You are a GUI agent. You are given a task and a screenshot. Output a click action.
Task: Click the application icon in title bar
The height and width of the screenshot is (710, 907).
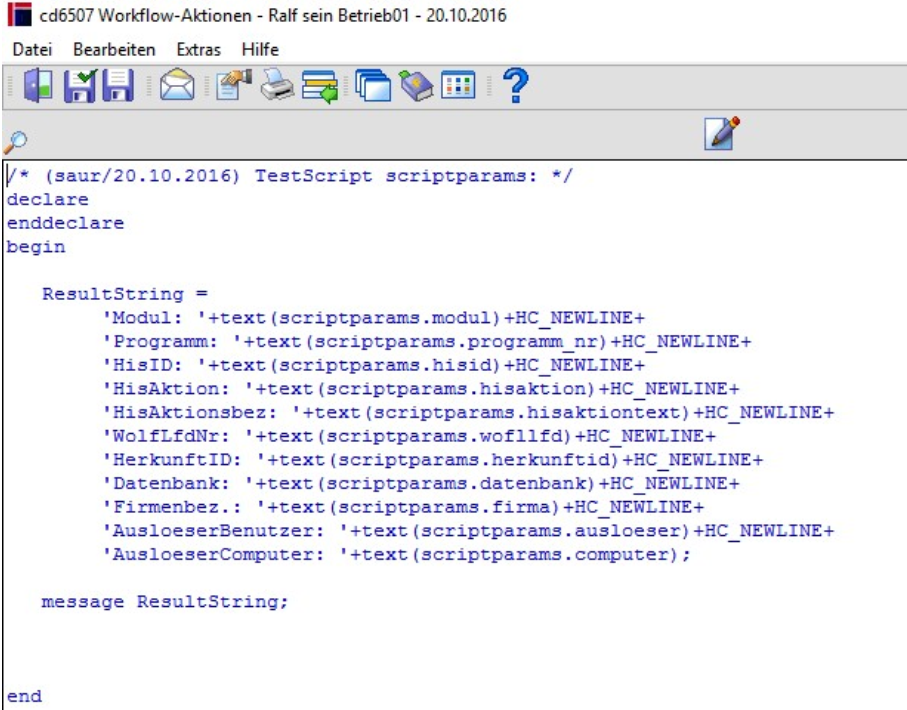coord(19,14)
